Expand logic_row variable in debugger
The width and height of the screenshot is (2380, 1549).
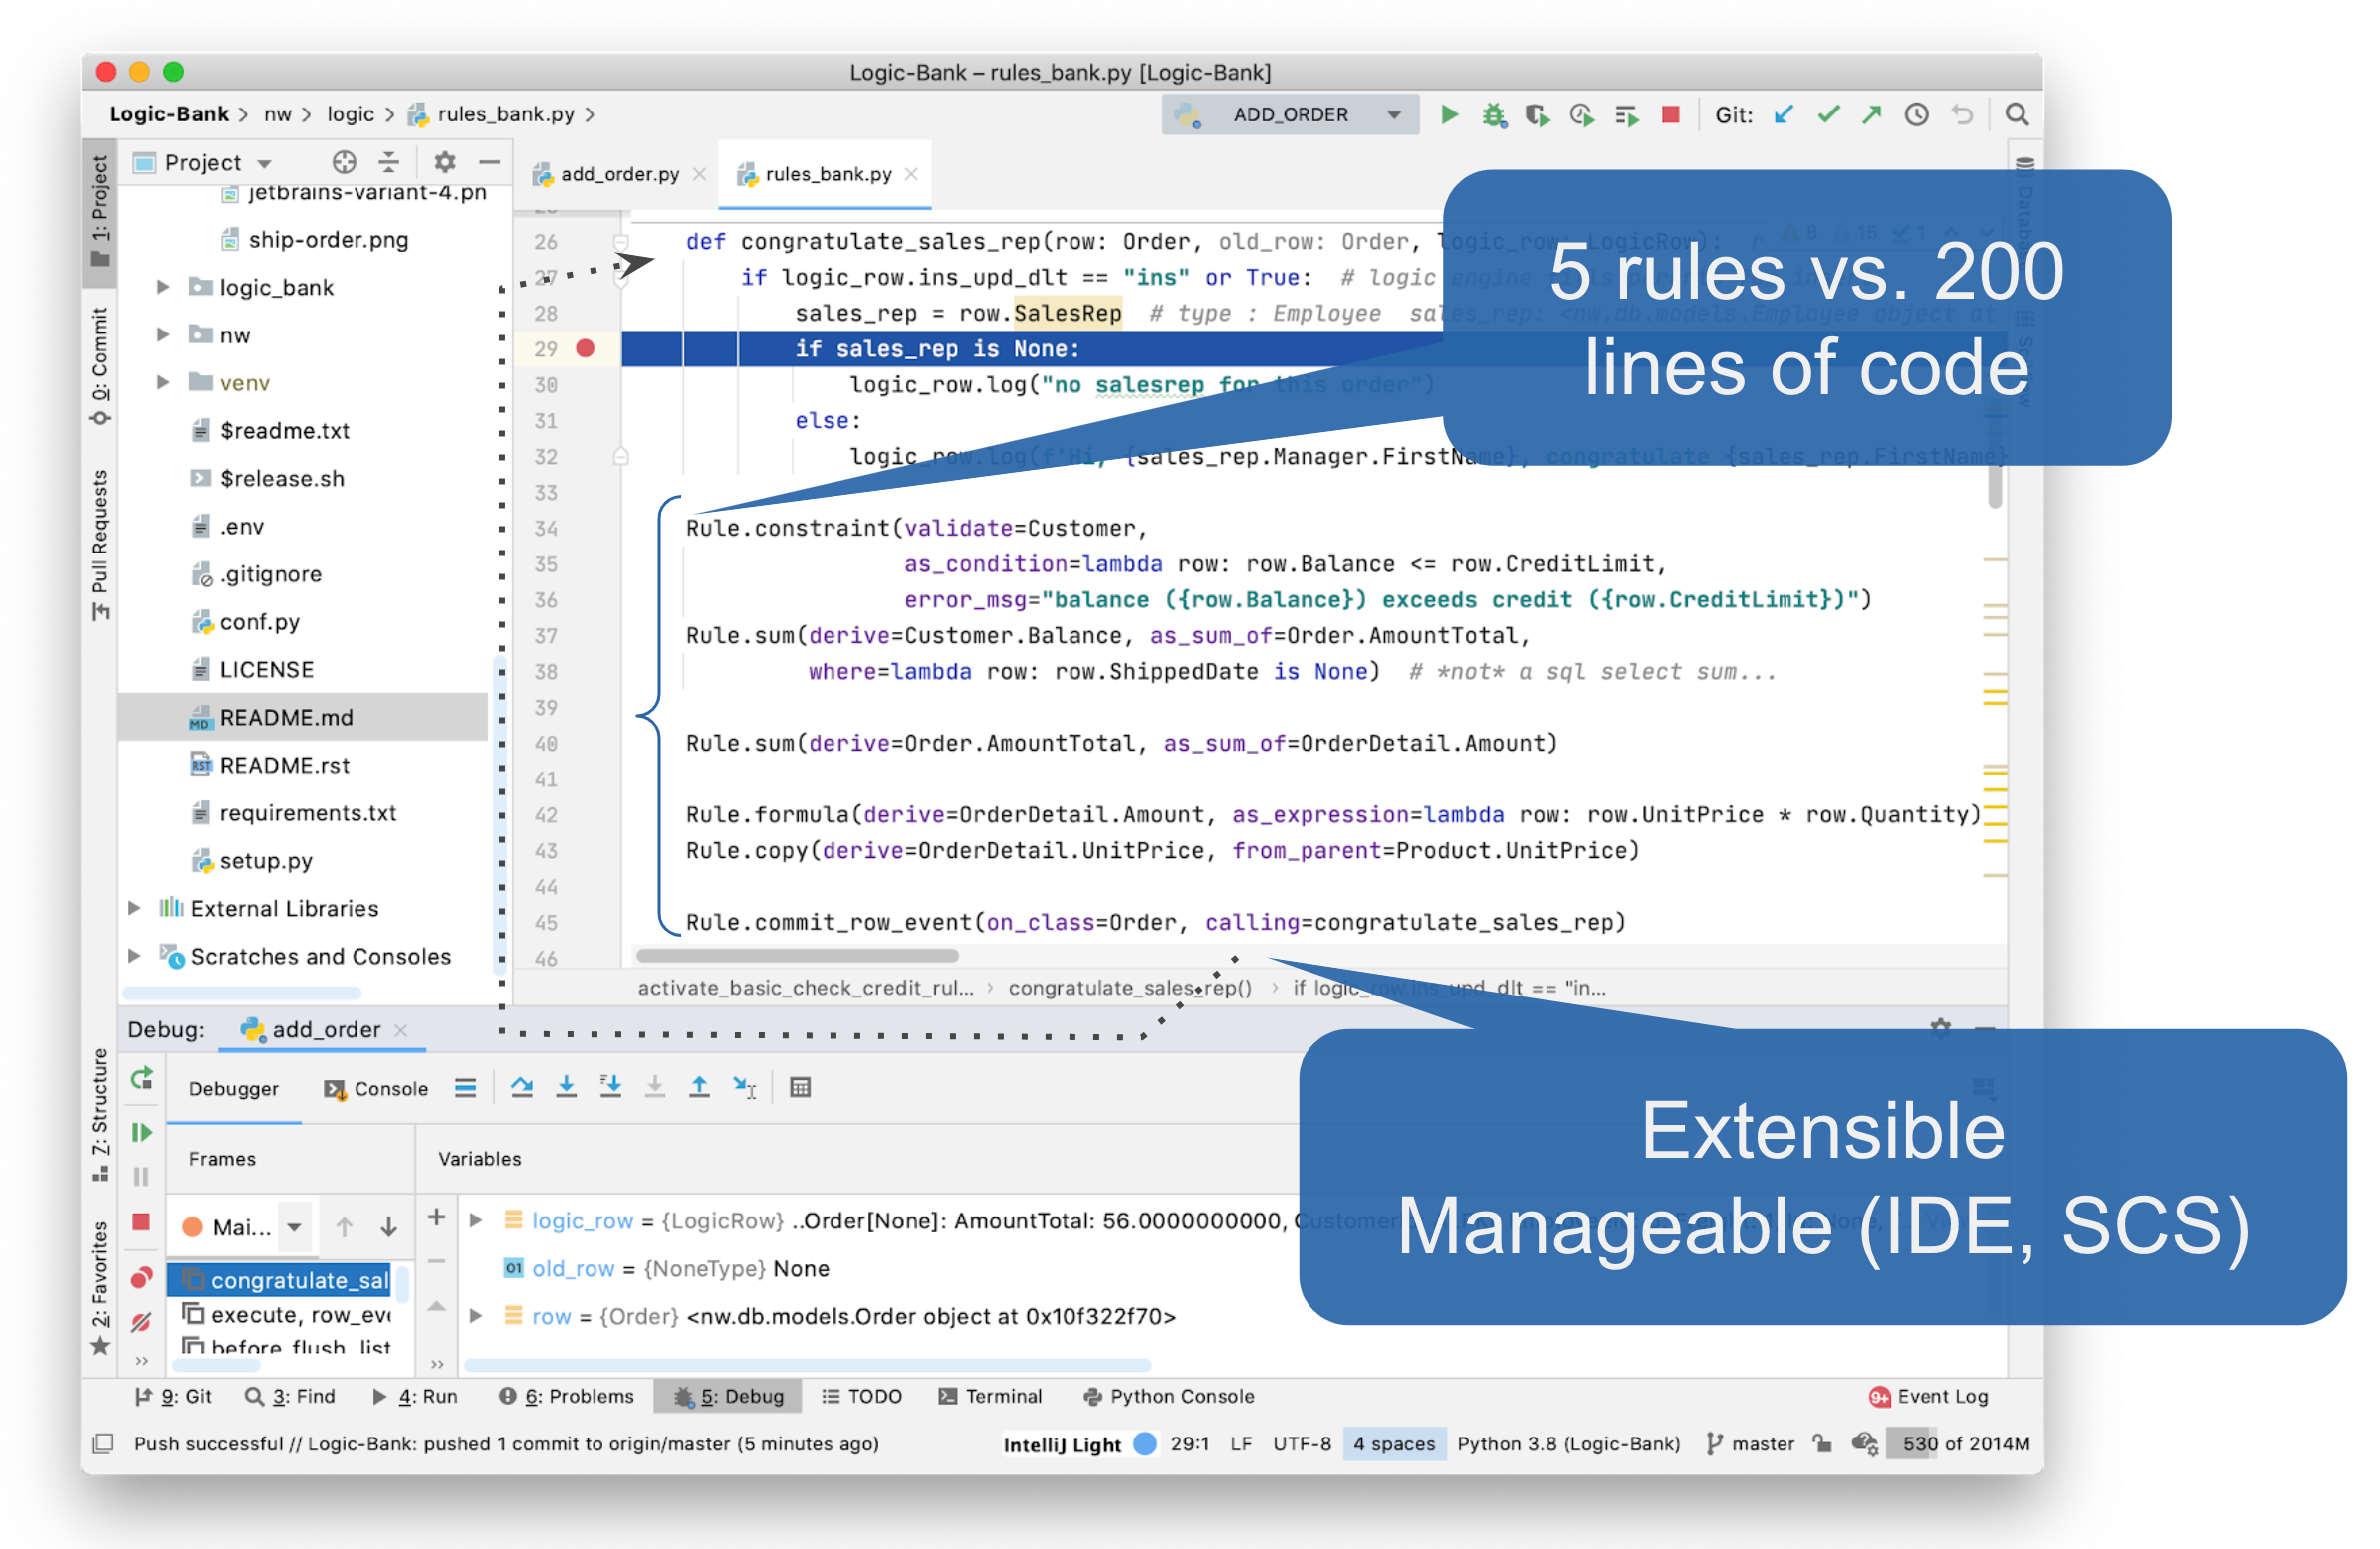pos(477,1220)
